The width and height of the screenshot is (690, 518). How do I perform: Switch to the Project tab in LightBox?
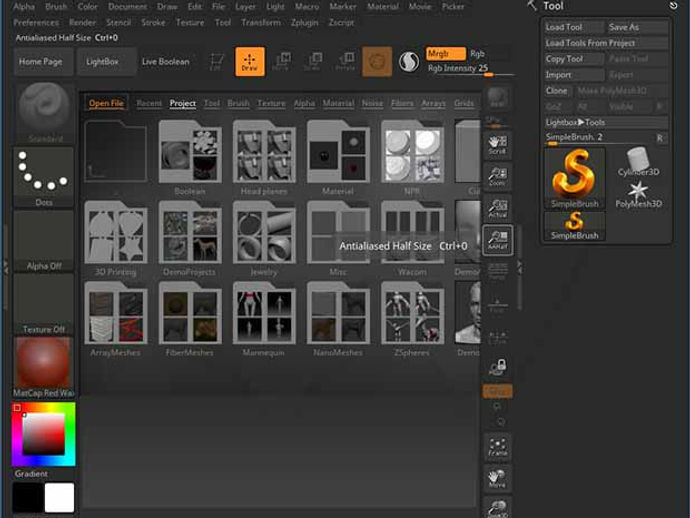coord(183,103)
